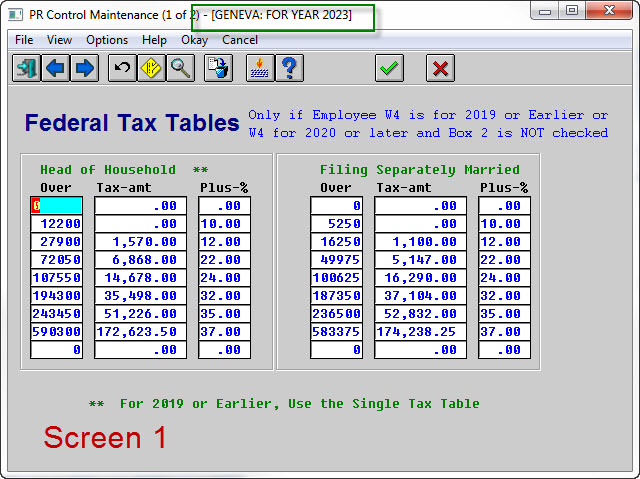Edit Head of Household Over field 107550

[56, 277]
